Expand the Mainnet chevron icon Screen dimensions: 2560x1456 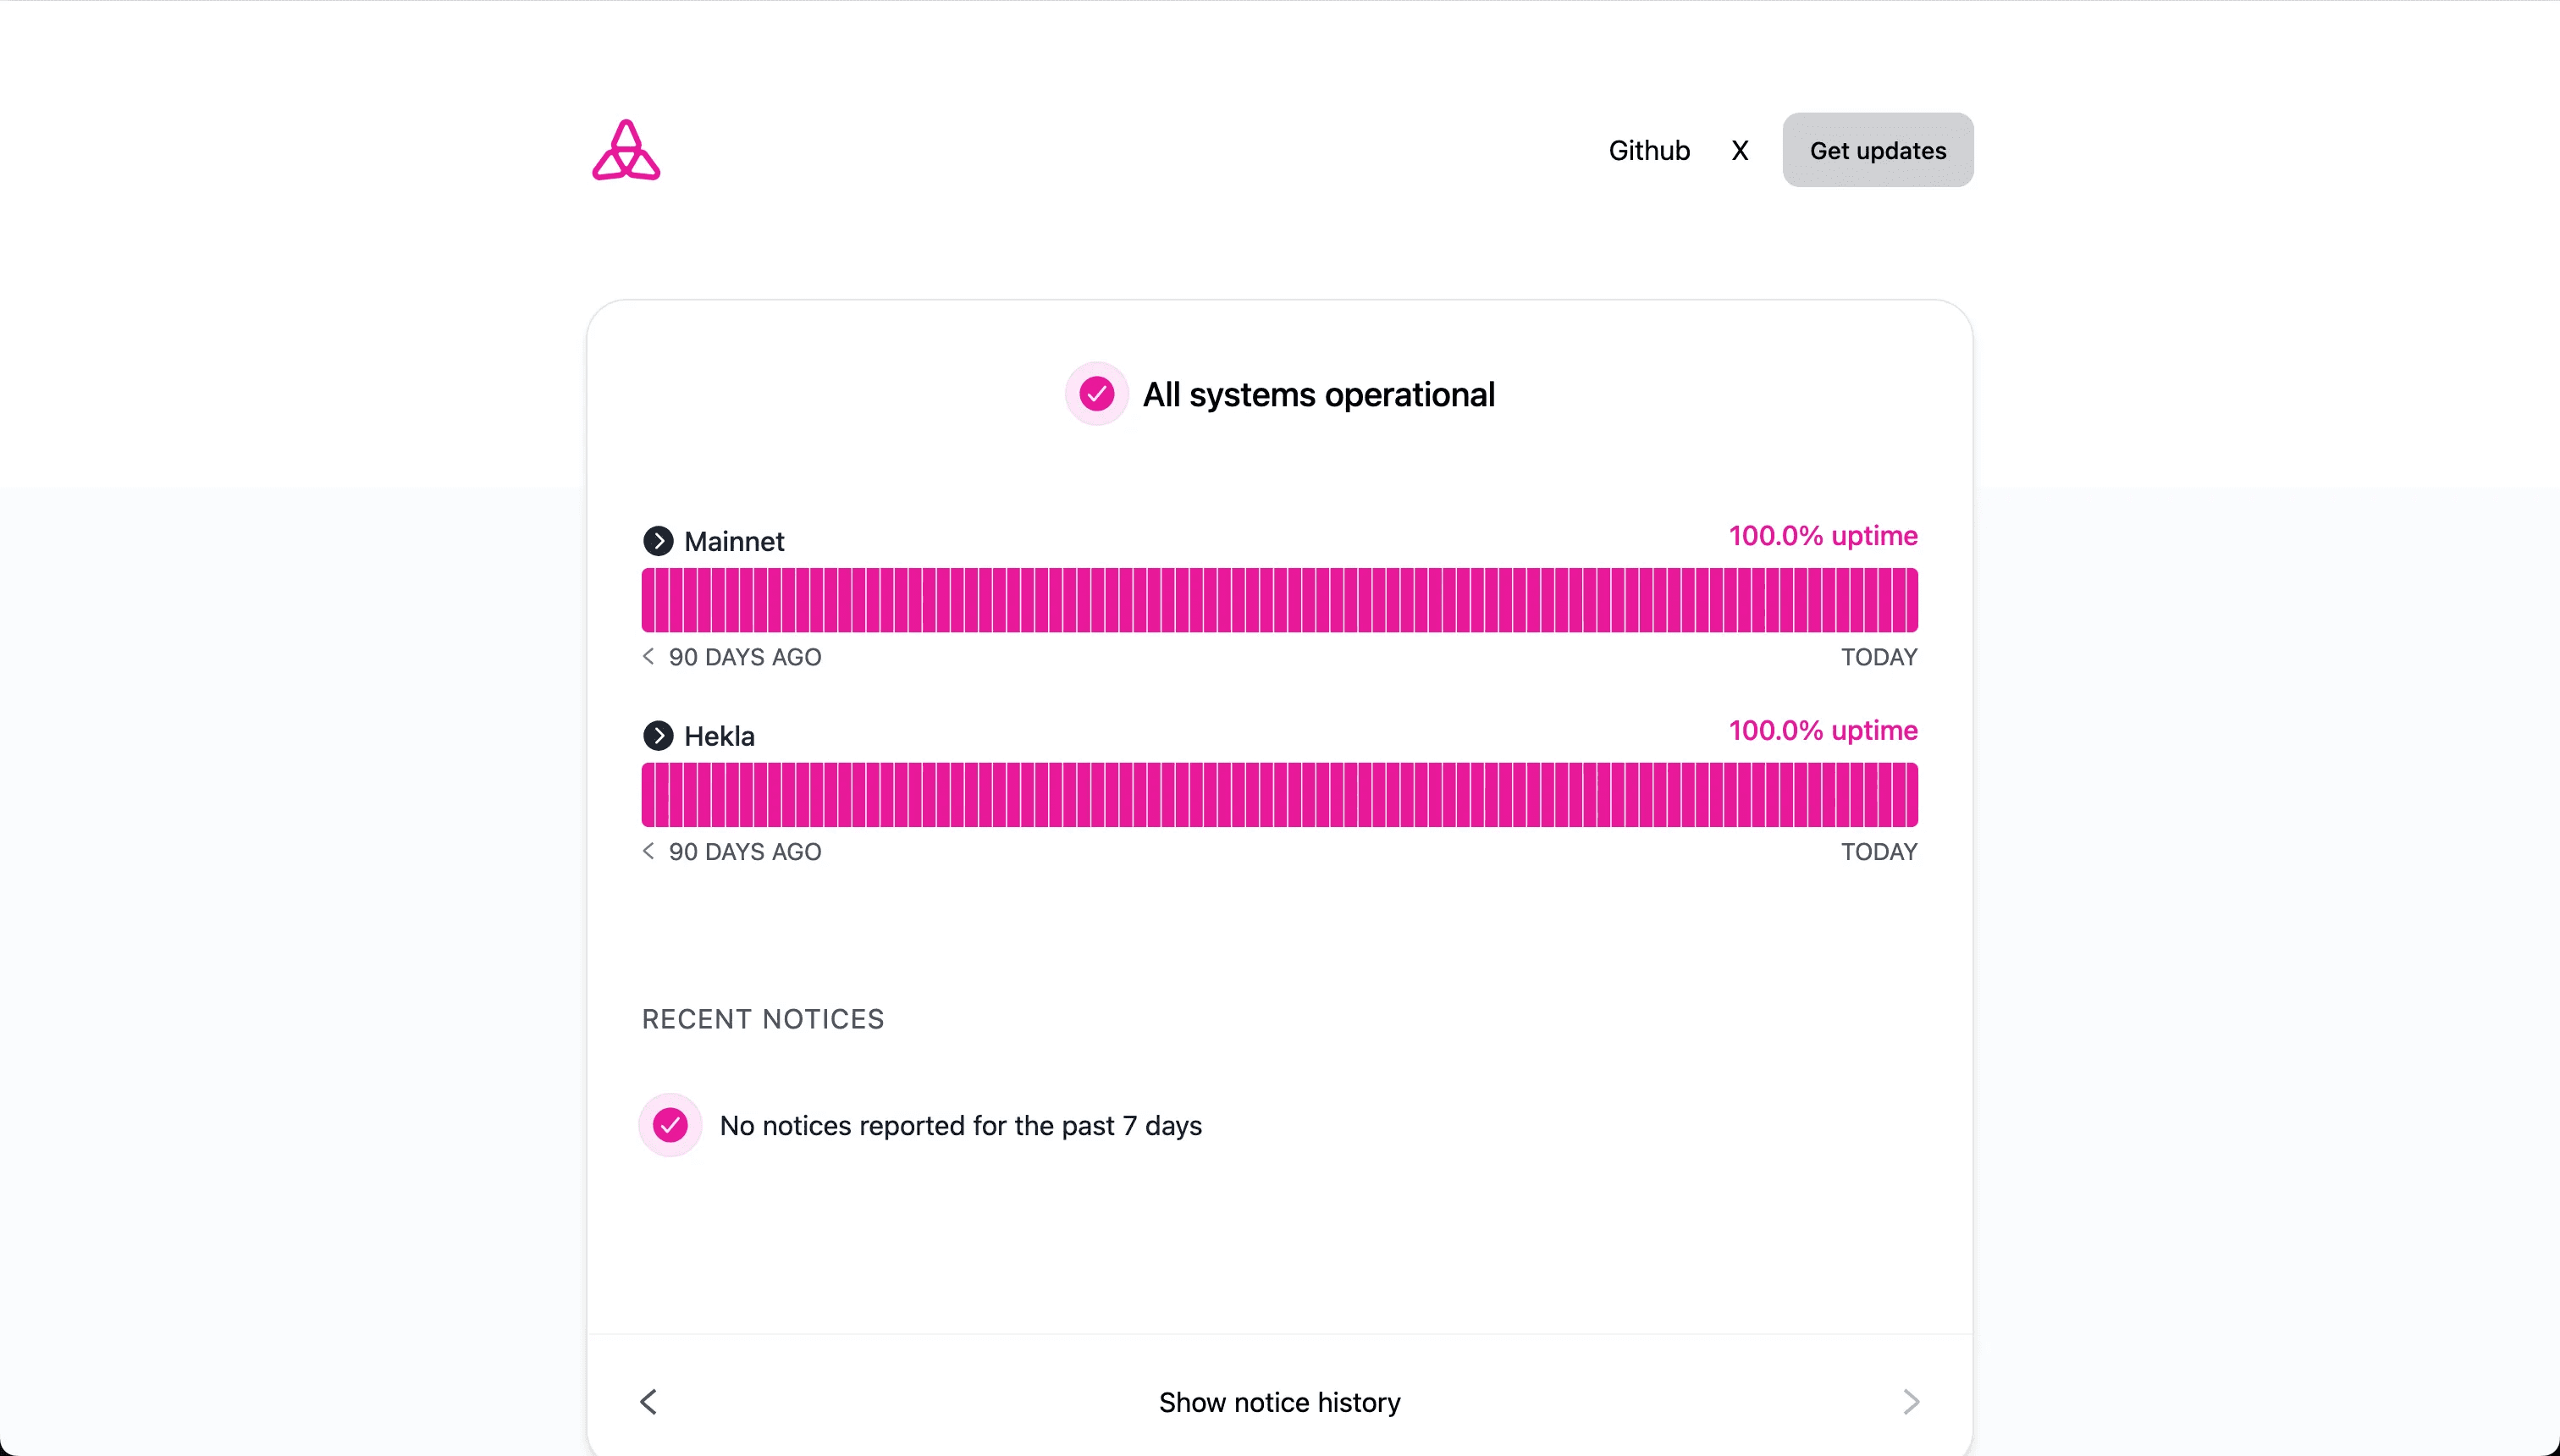658,541
